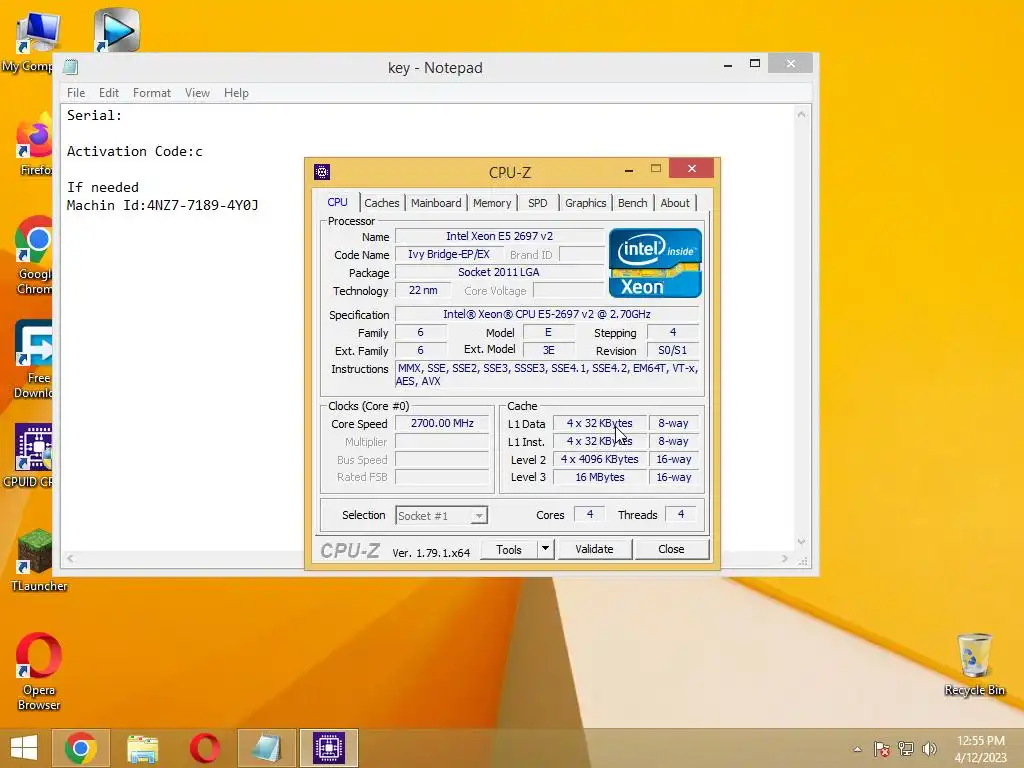Open the SPD tab

(x=537, y=203)
